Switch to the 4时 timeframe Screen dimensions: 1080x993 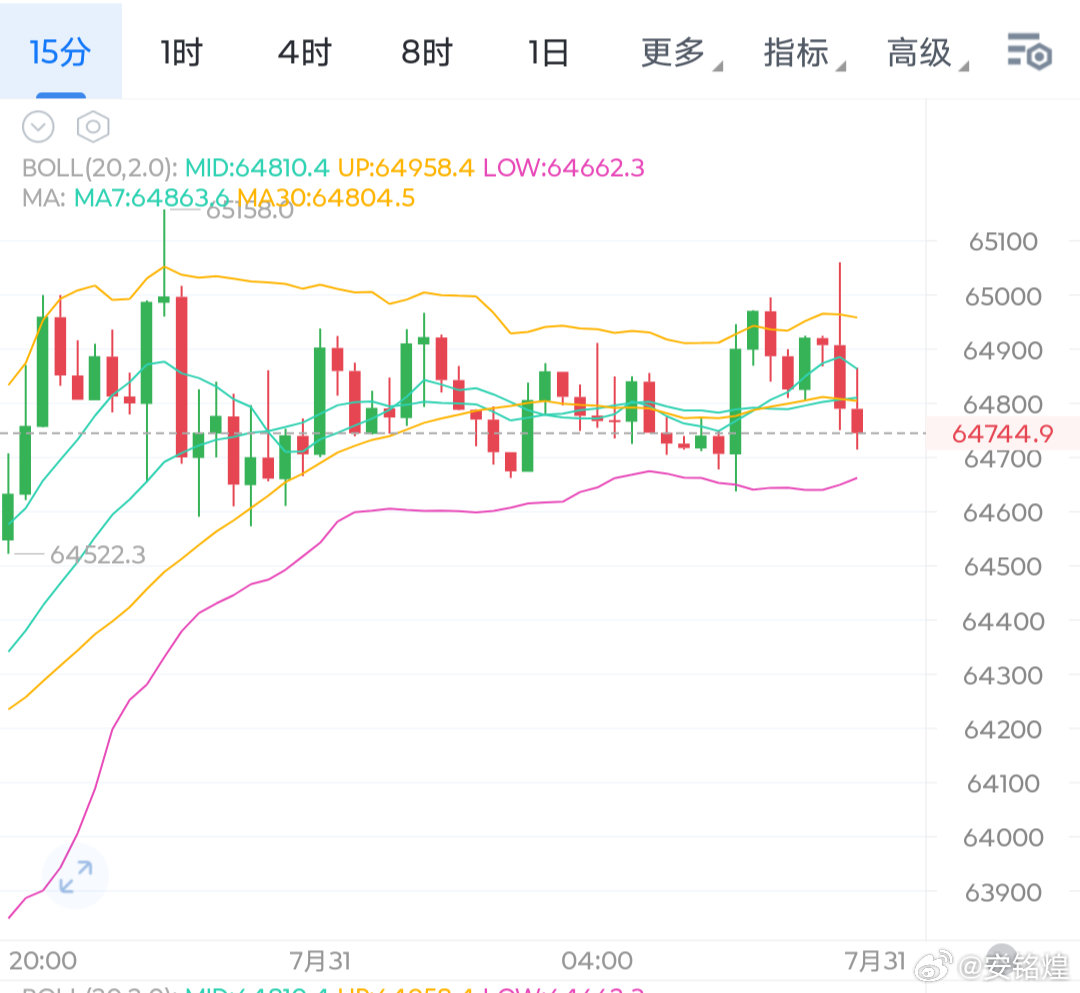click(x=304, y=53)
